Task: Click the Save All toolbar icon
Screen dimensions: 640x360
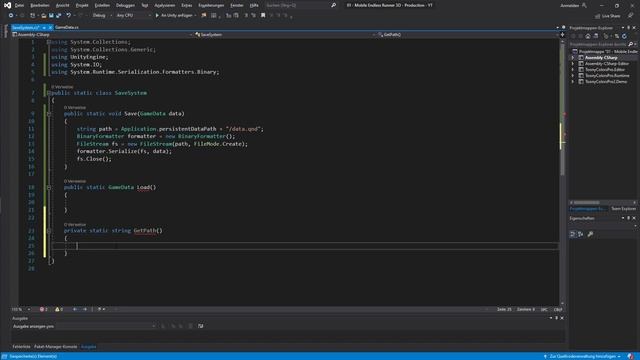Action: click(x=58, y=16)
